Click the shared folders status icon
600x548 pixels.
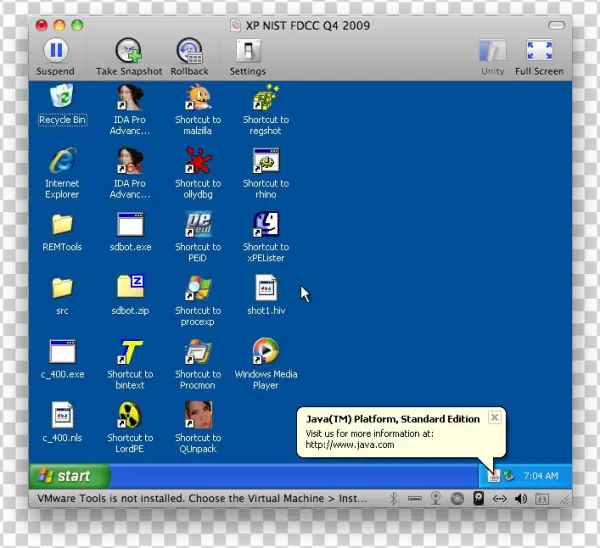click(542, 499)
